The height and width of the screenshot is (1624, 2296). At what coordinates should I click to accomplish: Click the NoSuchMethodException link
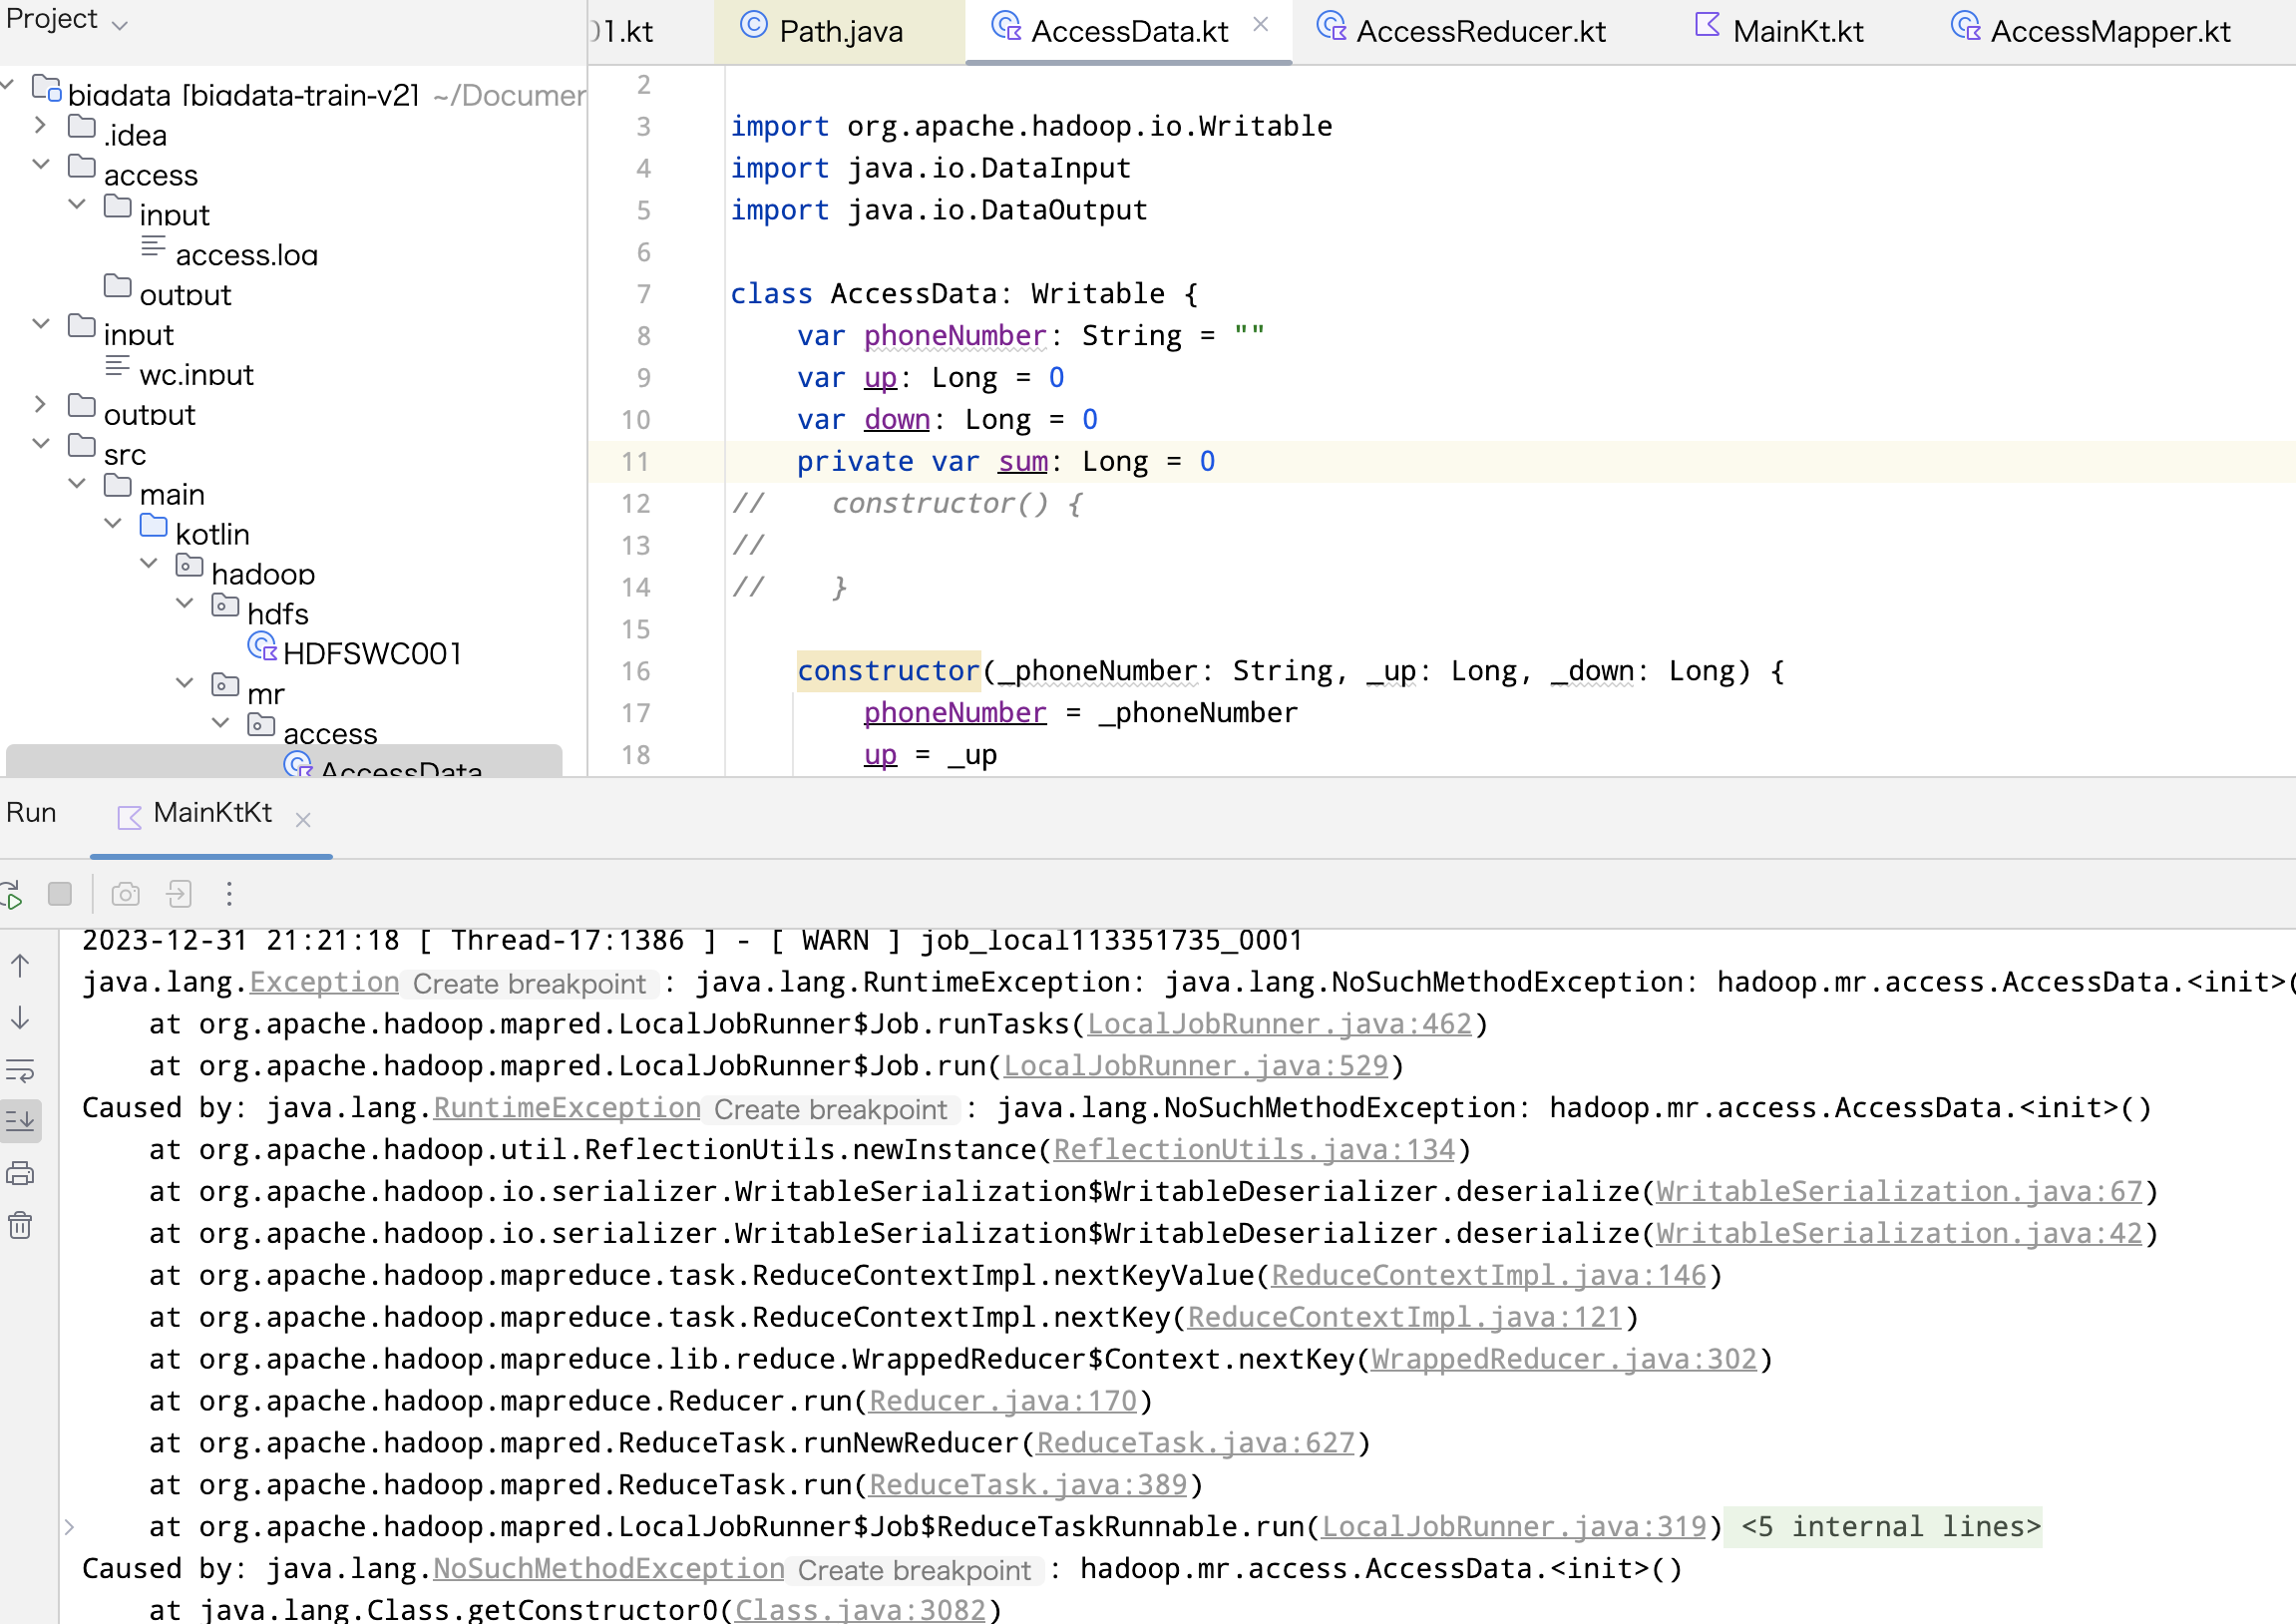[x=608, y=1569]
